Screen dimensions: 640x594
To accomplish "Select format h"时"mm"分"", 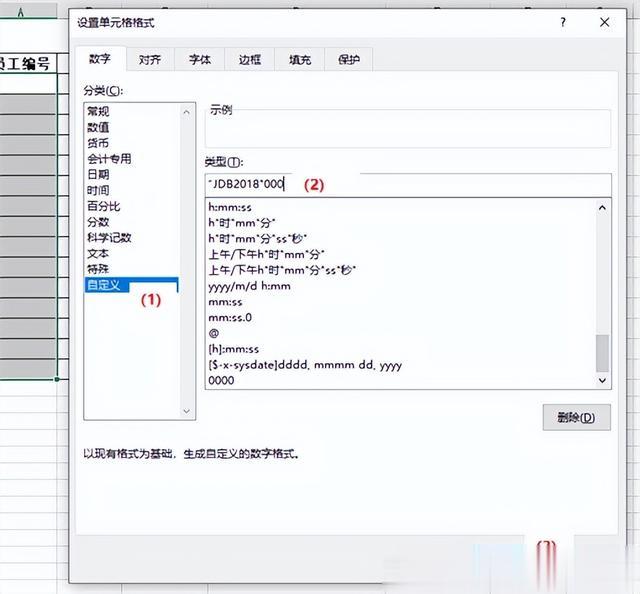I will (x=242, y=223).
